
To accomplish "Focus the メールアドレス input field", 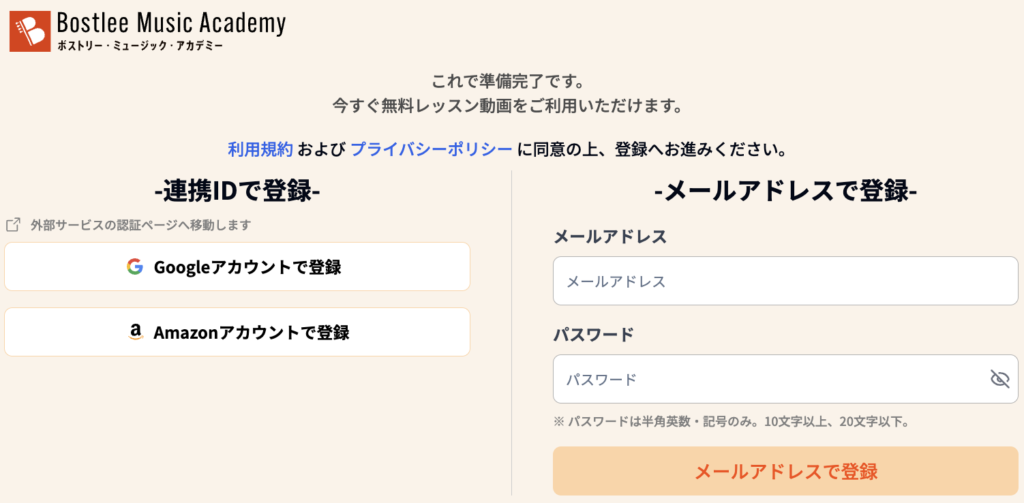I will tap(785, 281).
